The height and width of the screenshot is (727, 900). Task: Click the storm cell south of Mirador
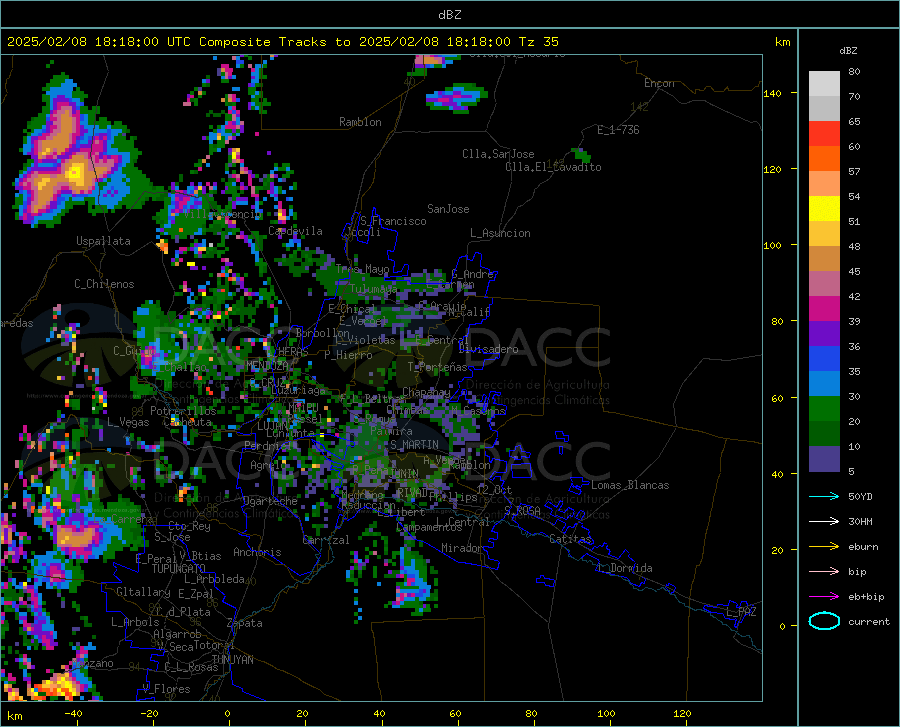(413, 580)
